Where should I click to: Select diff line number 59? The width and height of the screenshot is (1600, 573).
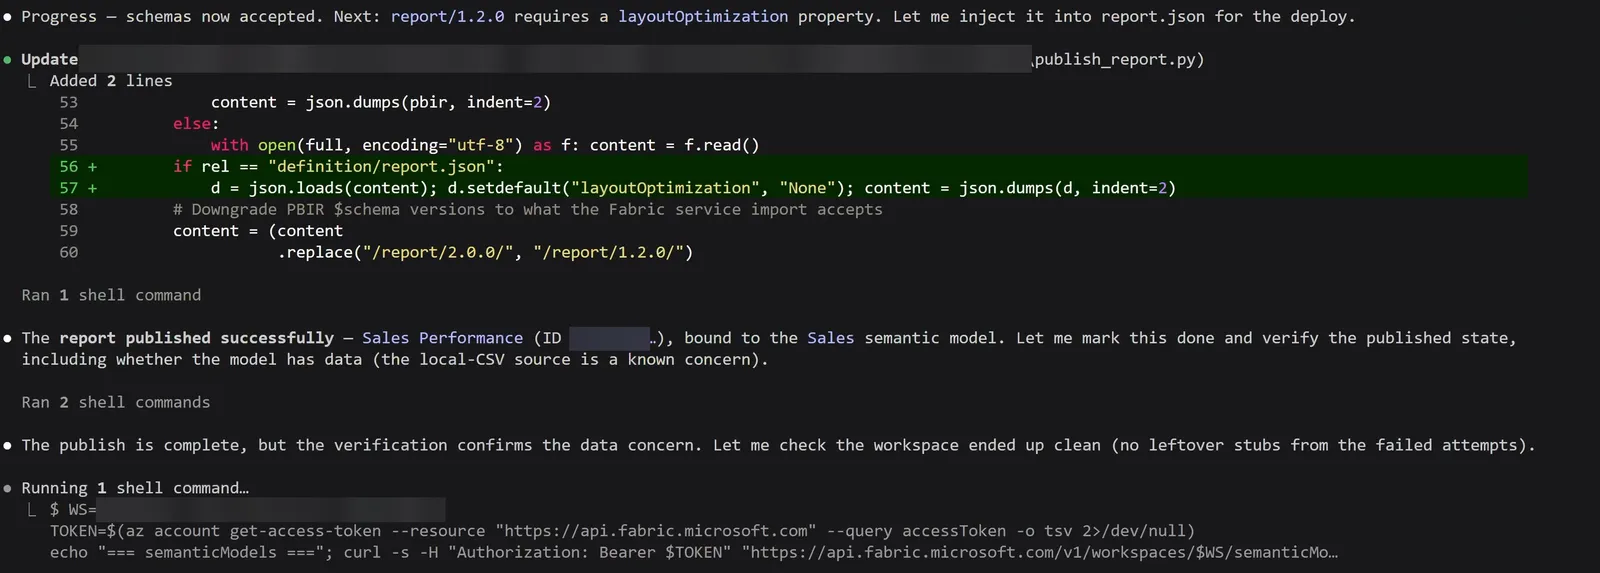pos(68,231)
